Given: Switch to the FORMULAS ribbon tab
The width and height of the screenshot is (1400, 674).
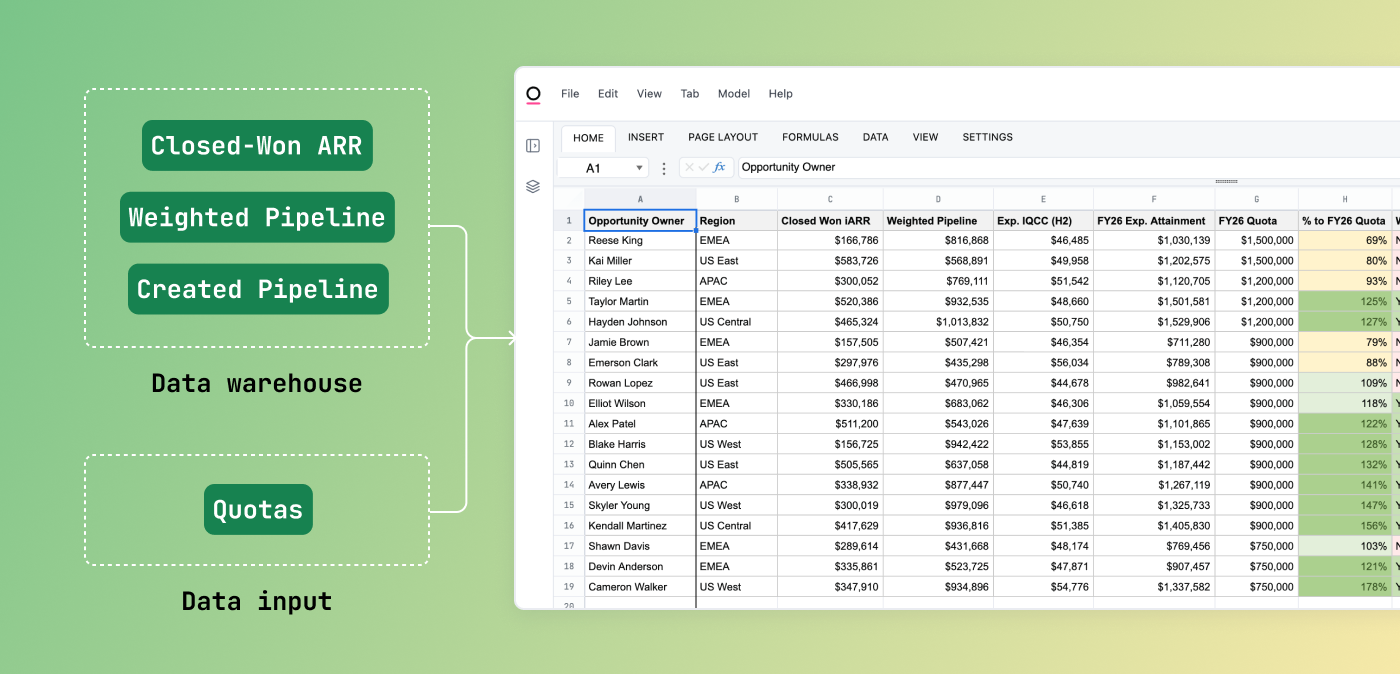Looking at the screenshot, I should pos(810,137).
